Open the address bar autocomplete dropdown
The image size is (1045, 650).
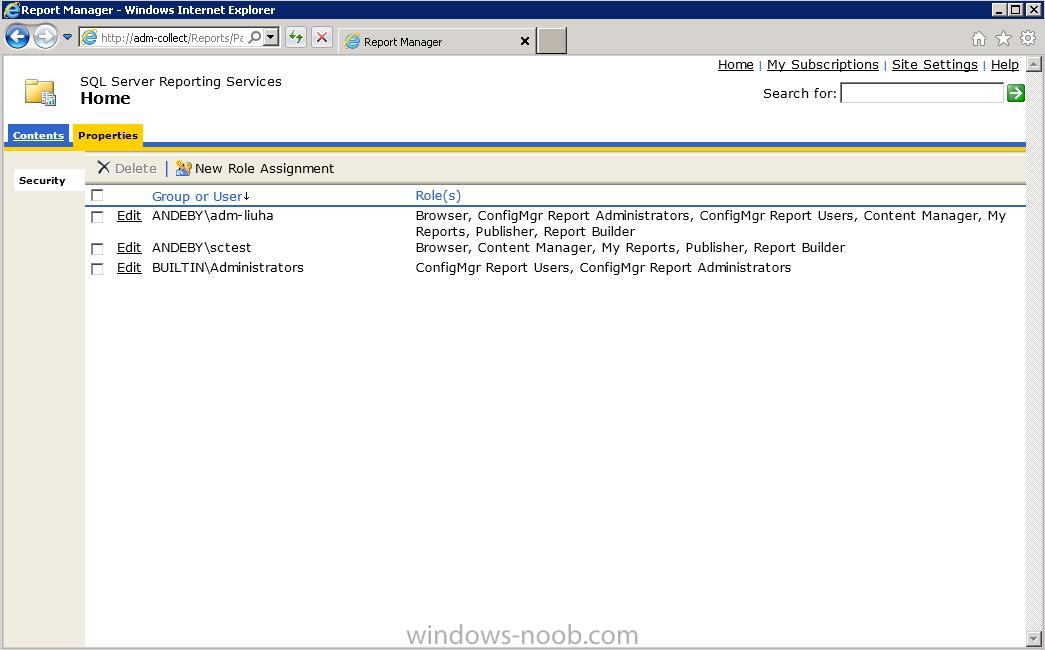[x=271, y=37]
